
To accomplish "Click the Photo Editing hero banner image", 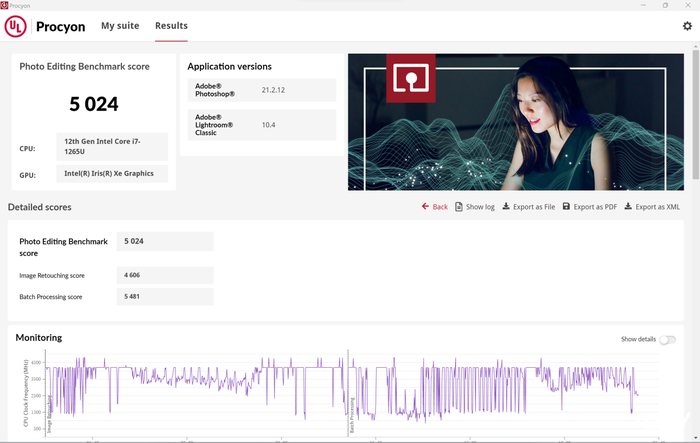I will click(515, 121).
